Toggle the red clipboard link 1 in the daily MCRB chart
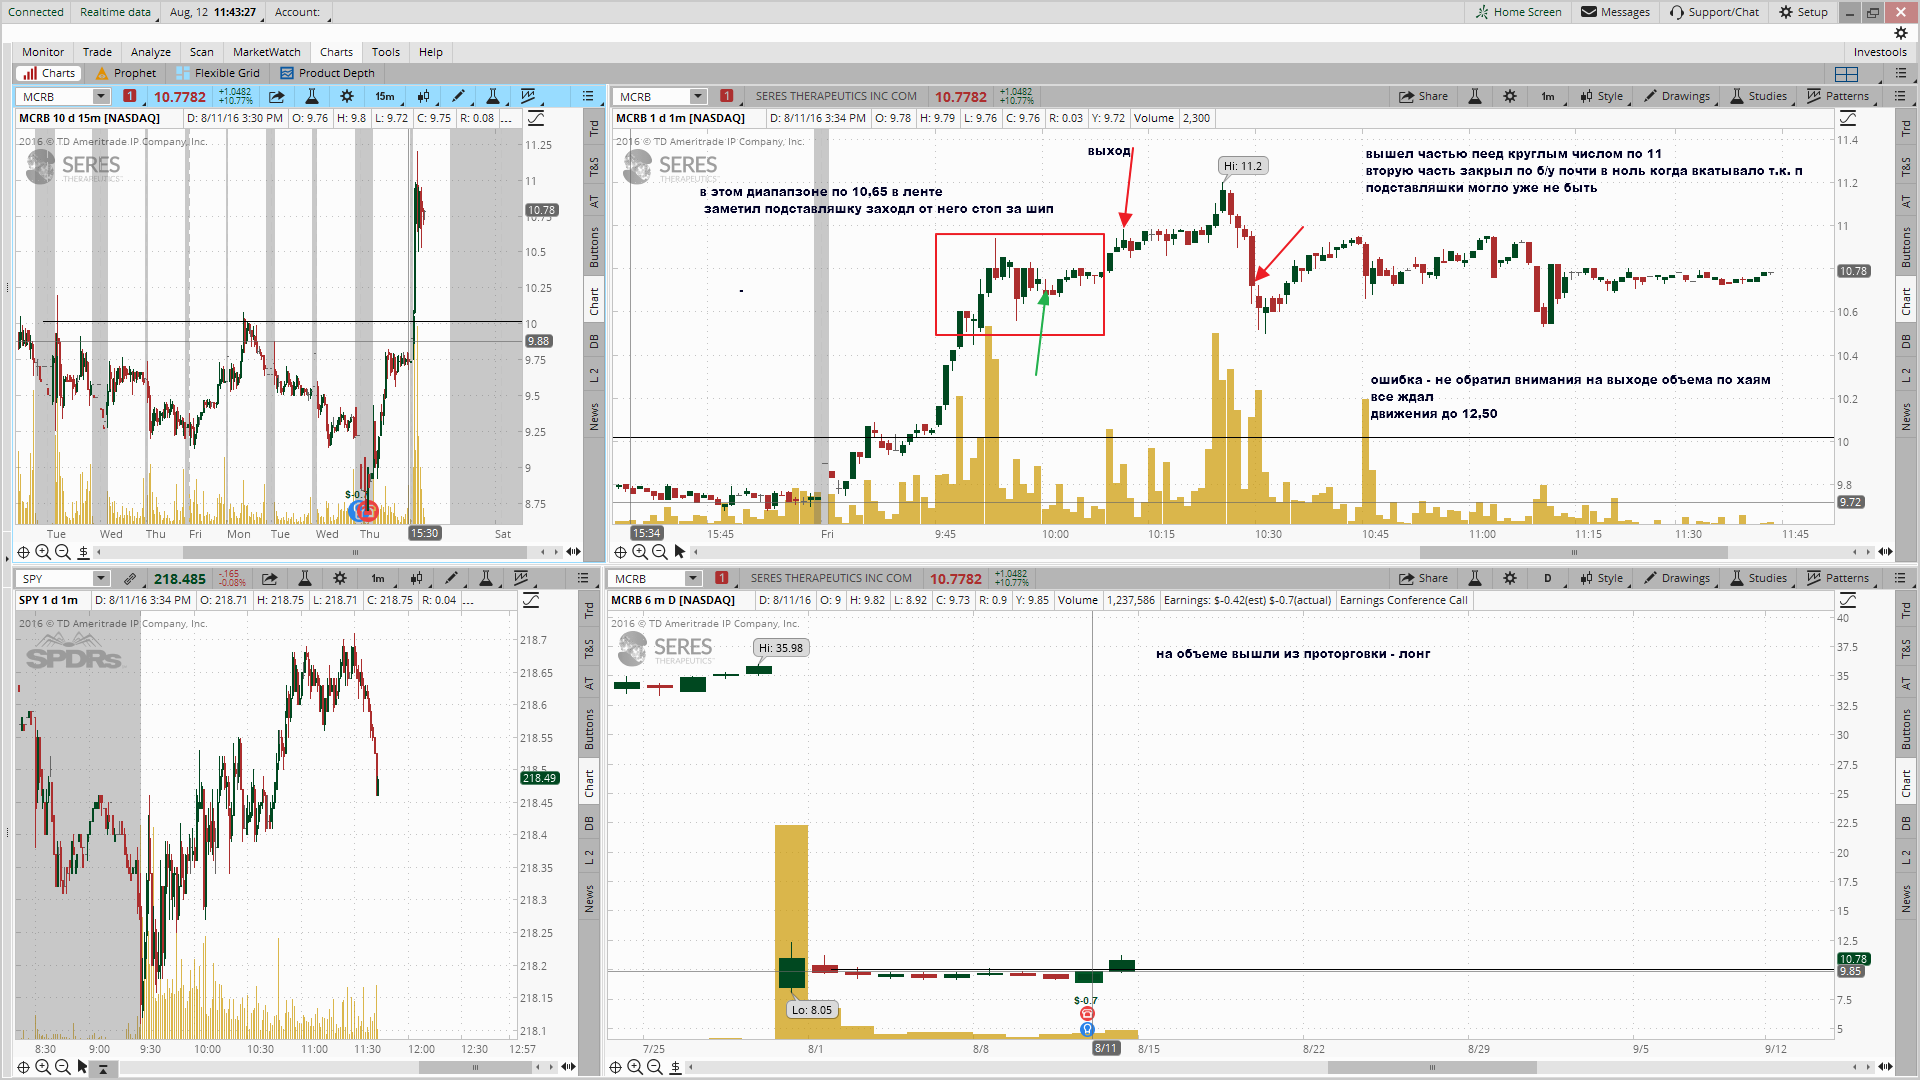1920x1080 pixels. (x=722, y=578)
